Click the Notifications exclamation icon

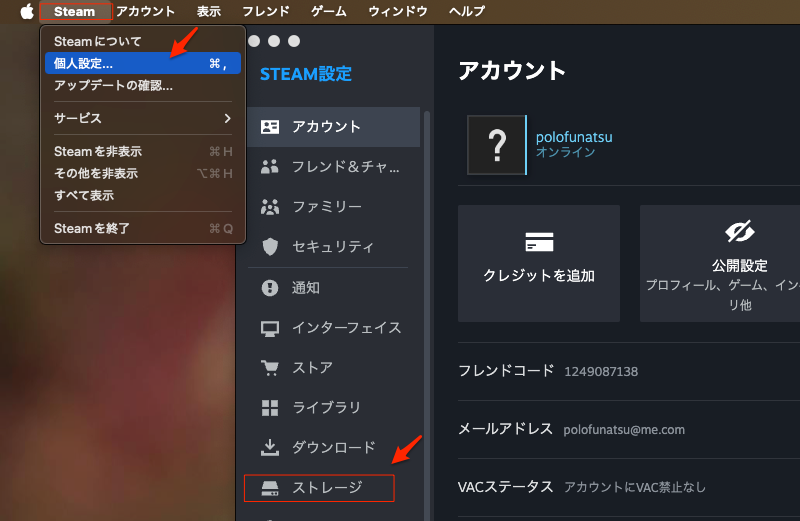tap(270, 288)
